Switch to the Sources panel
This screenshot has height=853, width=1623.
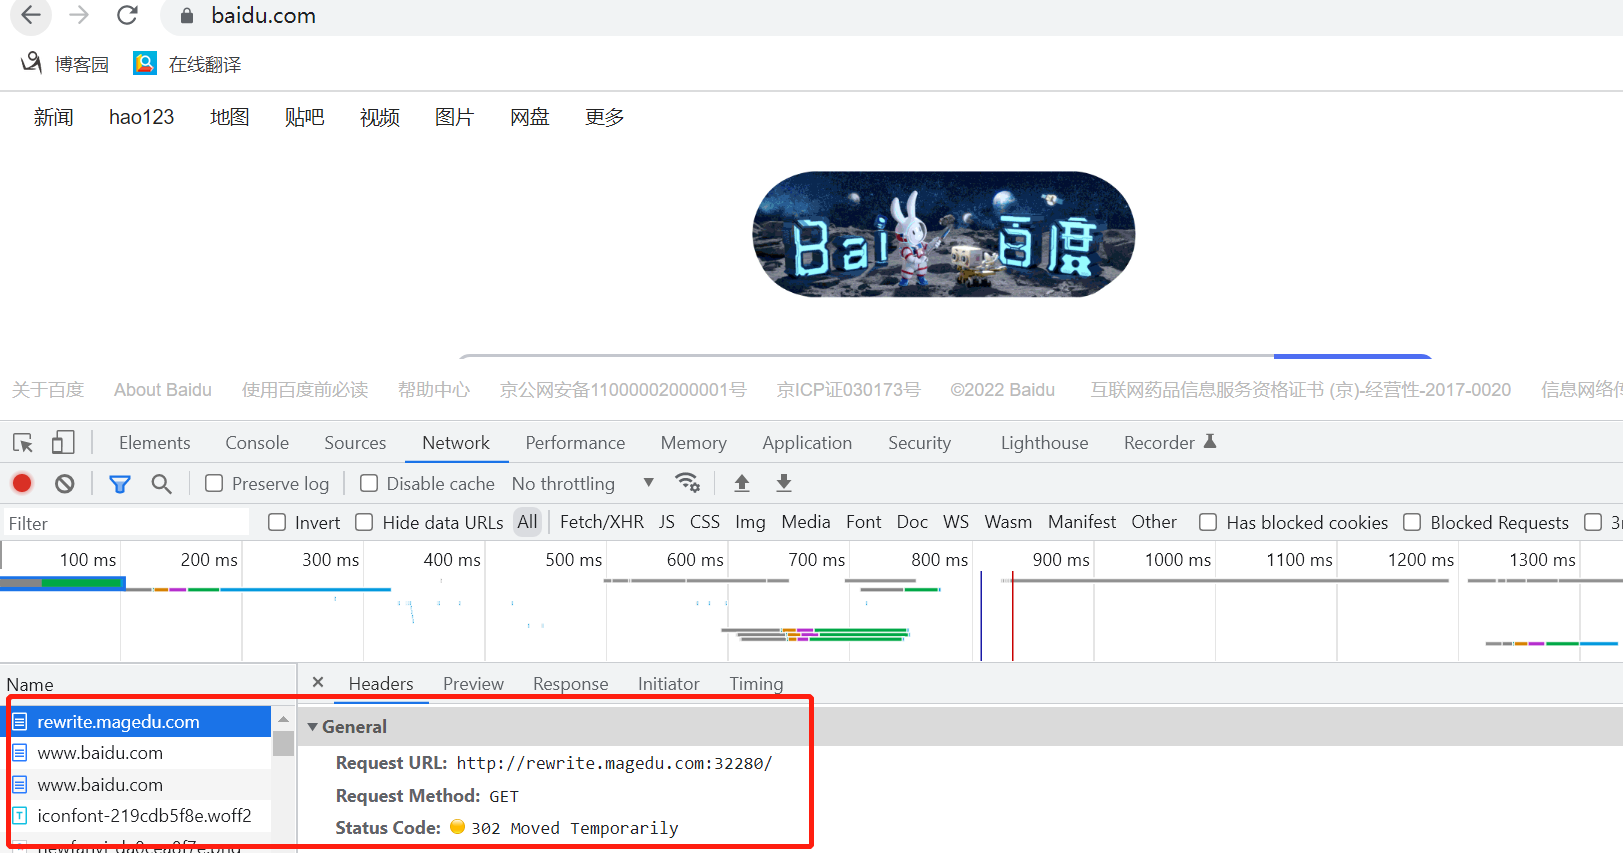(355, 443)
